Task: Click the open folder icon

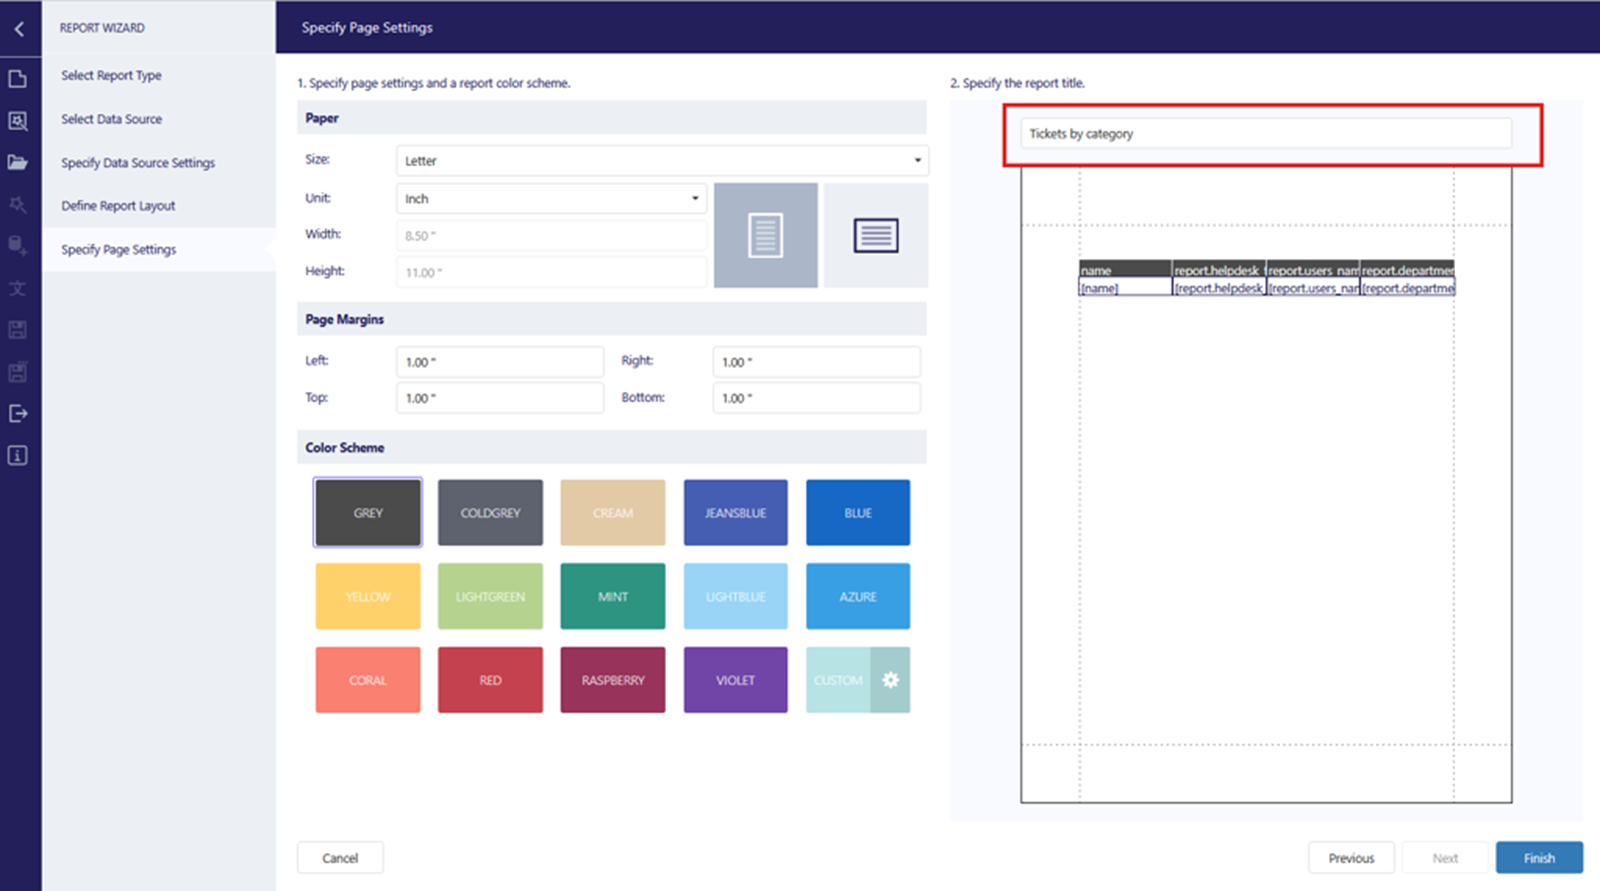Action: pyautogui.click(x=18, y=162)
